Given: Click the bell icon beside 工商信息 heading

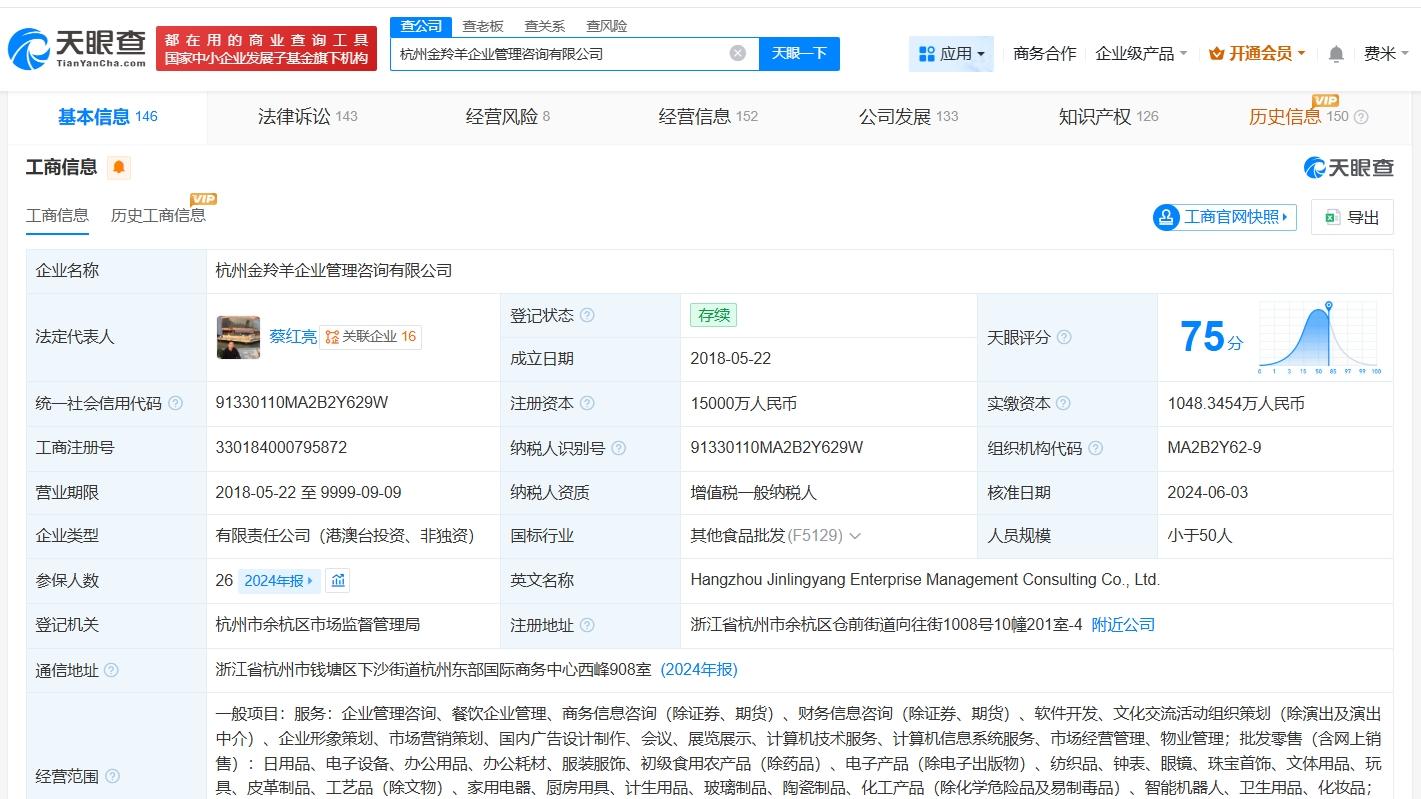Looking at the screenshot, I should 120,167.
